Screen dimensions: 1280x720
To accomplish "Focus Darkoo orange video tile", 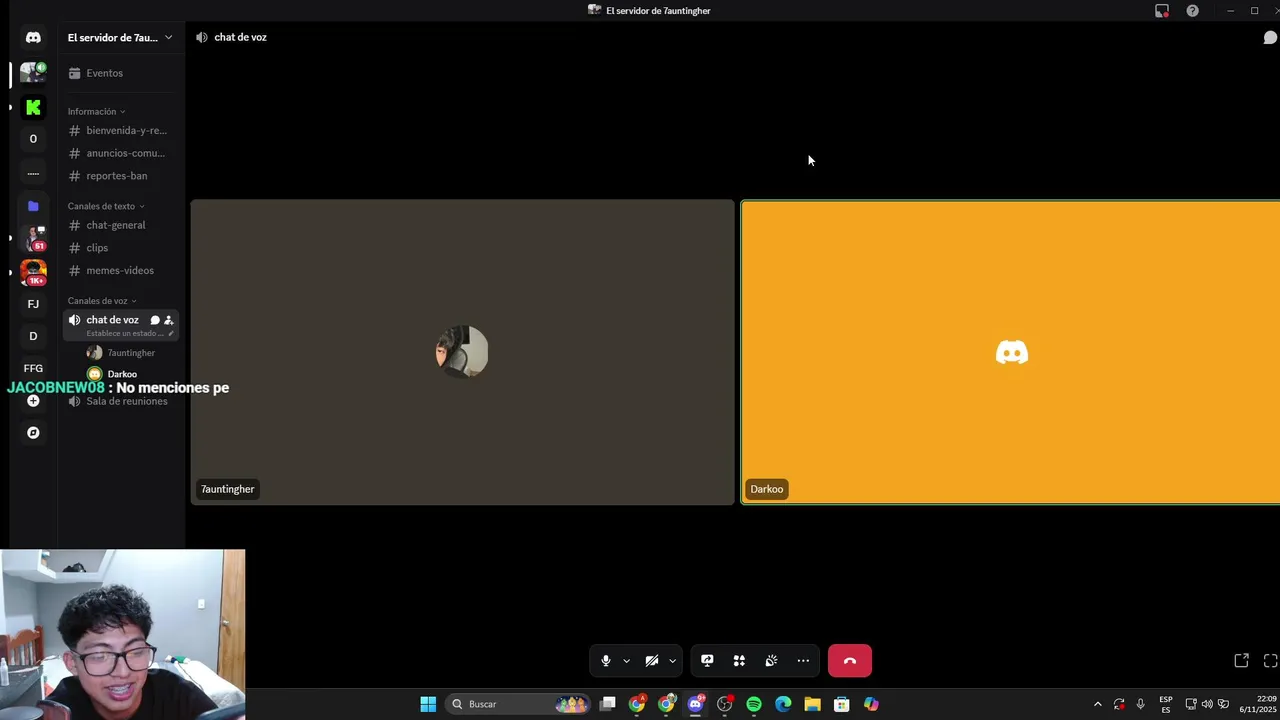I will click(1011, 352).
